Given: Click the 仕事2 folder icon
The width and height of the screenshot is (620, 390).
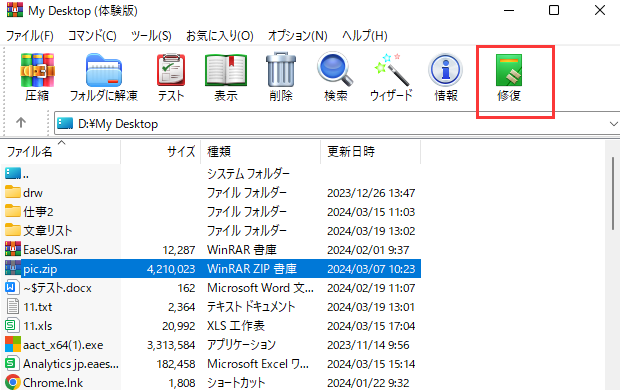Looking at the screenshot, I should point(13,211).
